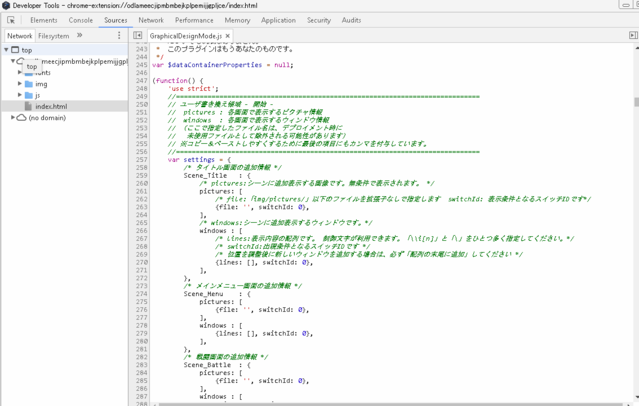
Task: Switch to the Application tab
Action: [278, 20]
